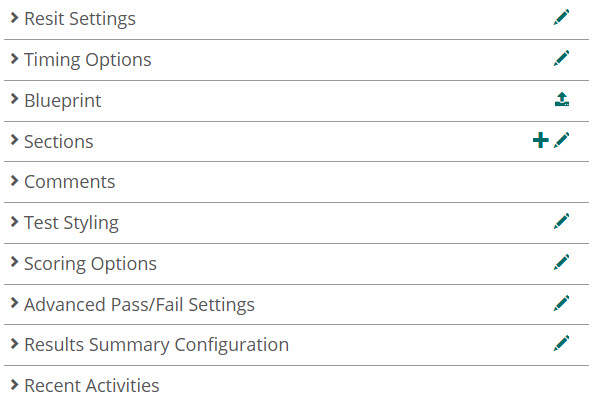Click the Resit Settings edit pencil icon
600x404 pixels.
(x=562, y=17)
